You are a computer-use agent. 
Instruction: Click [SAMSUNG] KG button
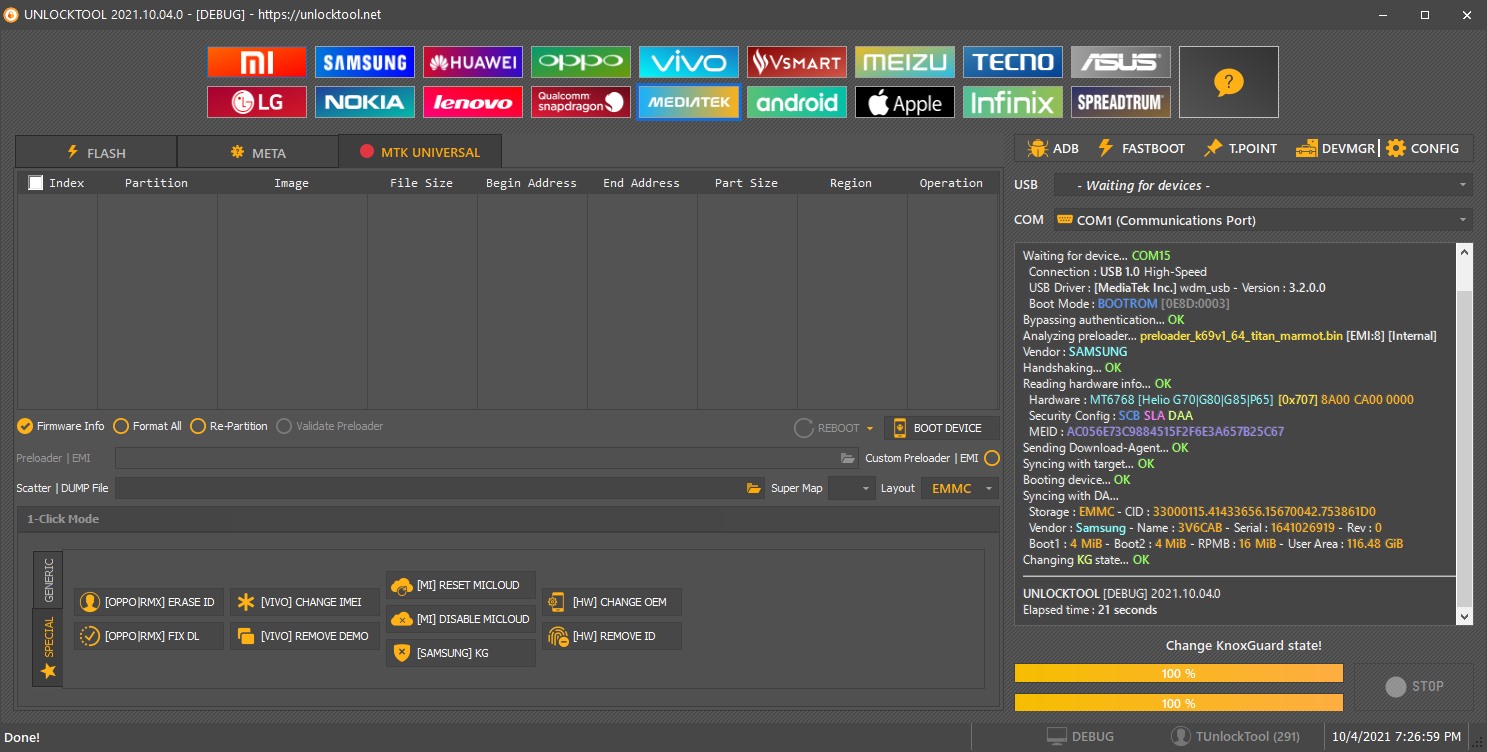[461, 653]
